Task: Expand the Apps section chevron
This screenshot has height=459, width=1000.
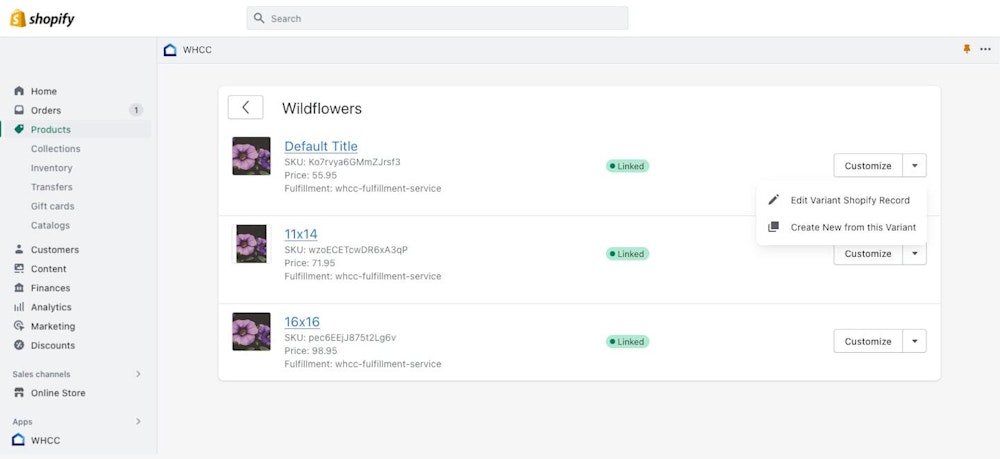Action: point(138,421)
